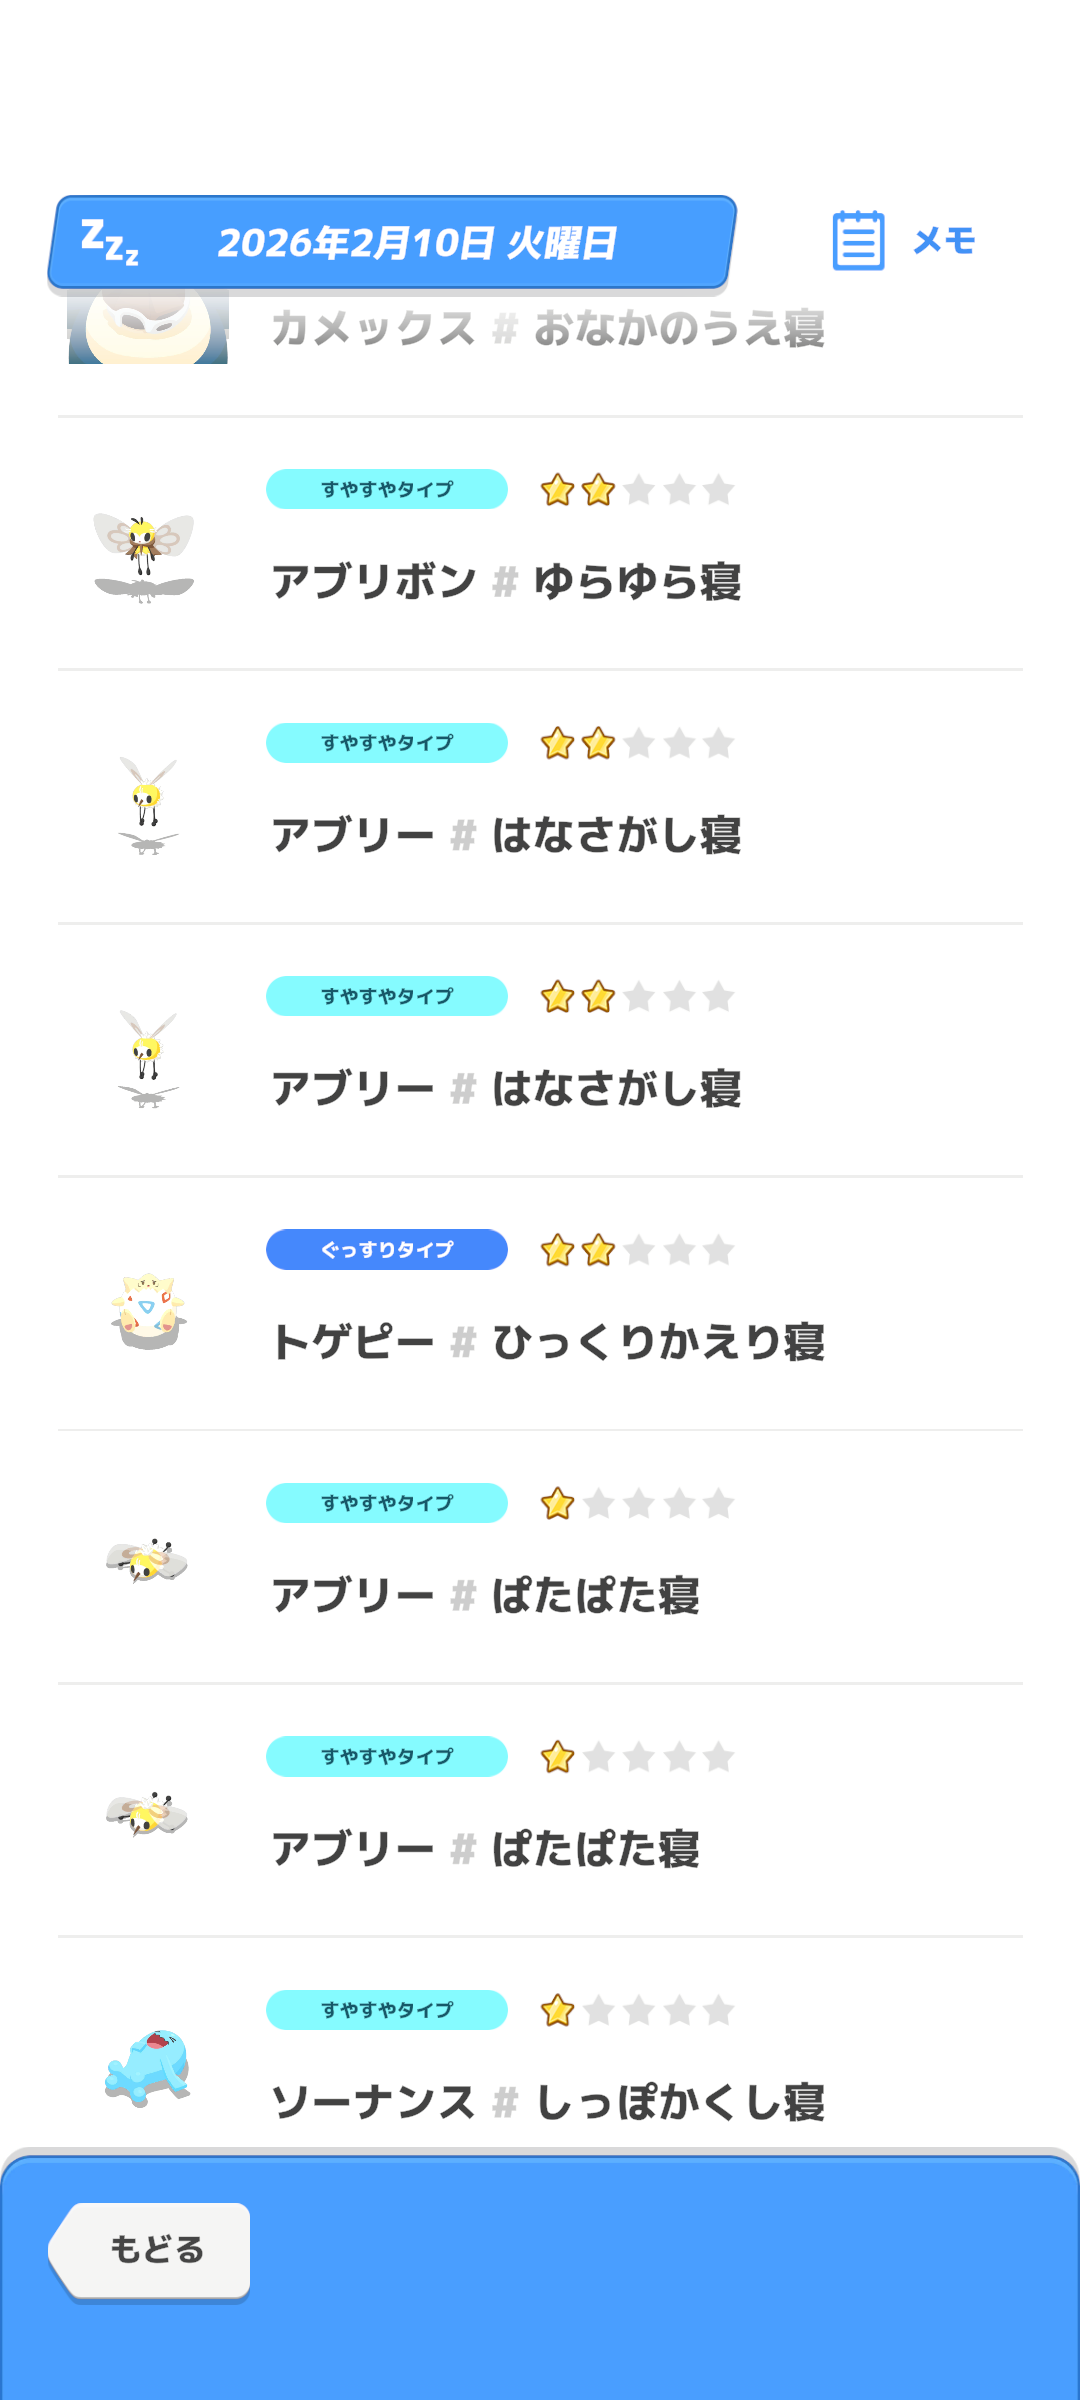Tap アブリー はなさがし寝 sprite just below アブリボン

click(148, 806)
